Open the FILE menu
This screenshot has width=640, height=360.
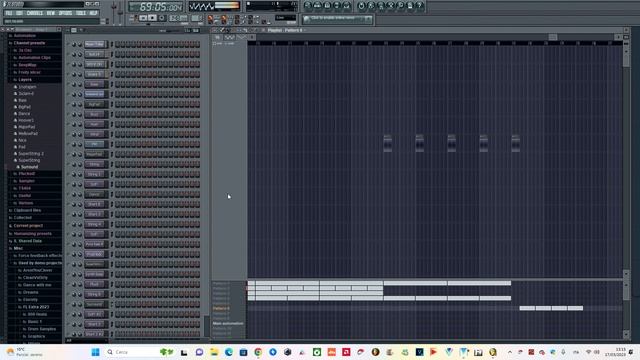click(x=9, y=13)
